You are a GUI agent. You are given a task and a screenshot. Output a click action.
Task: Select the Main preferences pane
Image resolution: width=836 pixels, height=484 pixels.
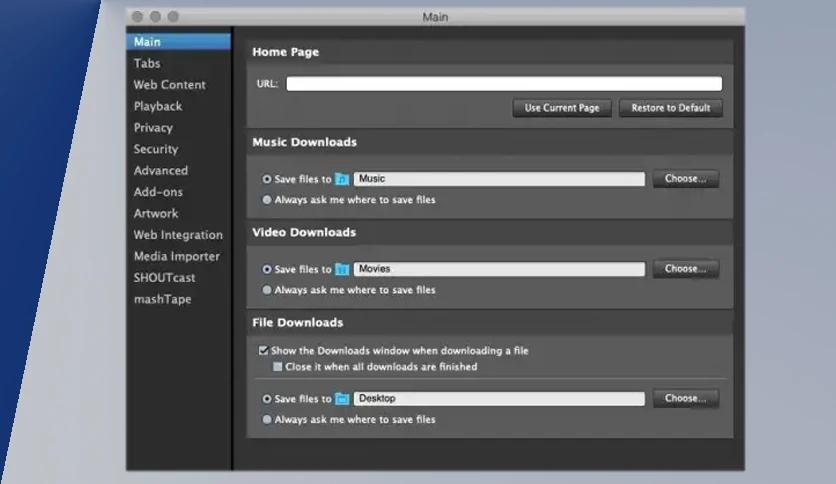click(x=178, y=42)
